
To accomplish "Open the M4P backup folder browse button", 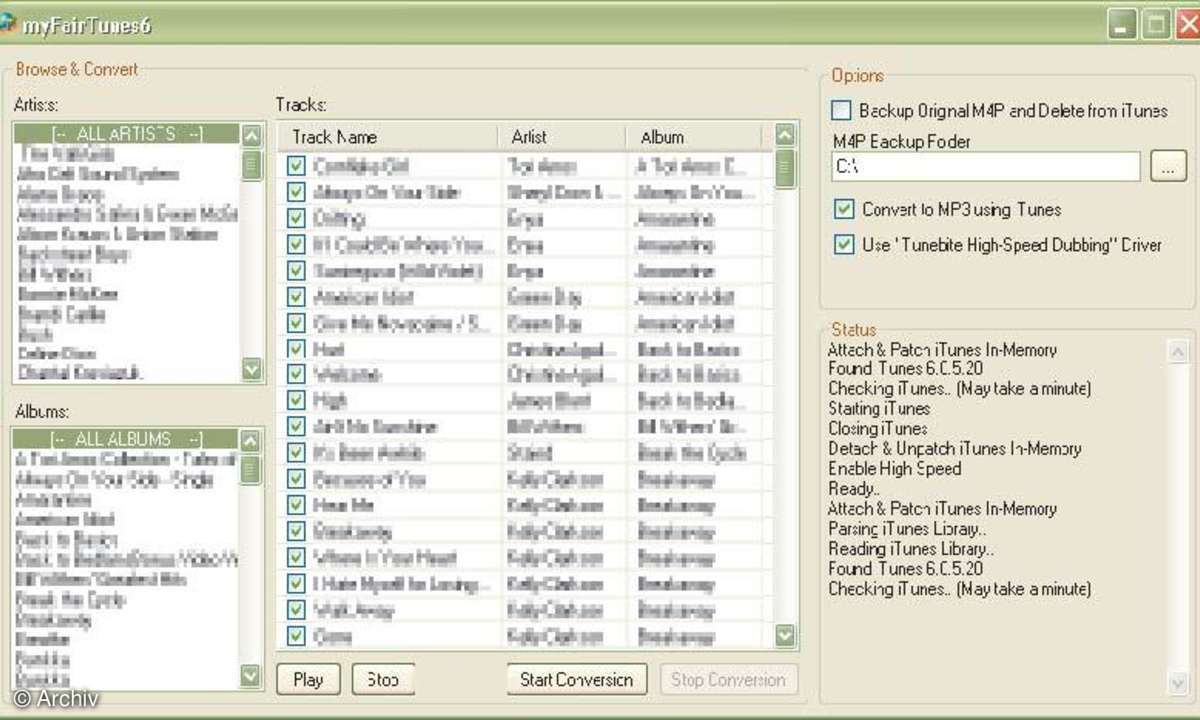I will click(1167, 167).
